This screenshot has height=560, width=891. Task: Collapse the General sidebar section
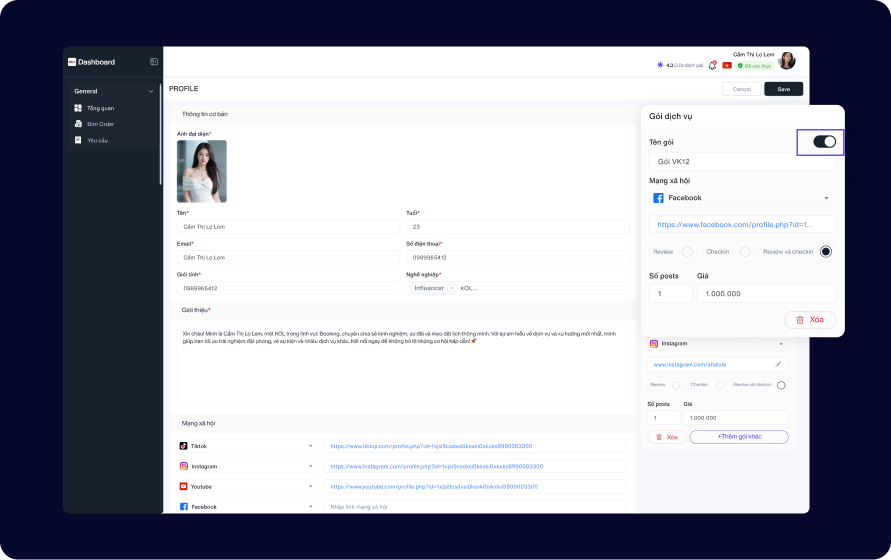tap(151, 91)
